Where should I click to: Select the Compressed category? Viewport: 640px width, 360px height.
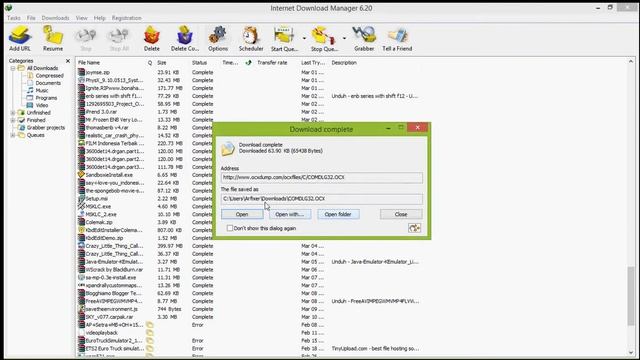click(x=49, y=76)
